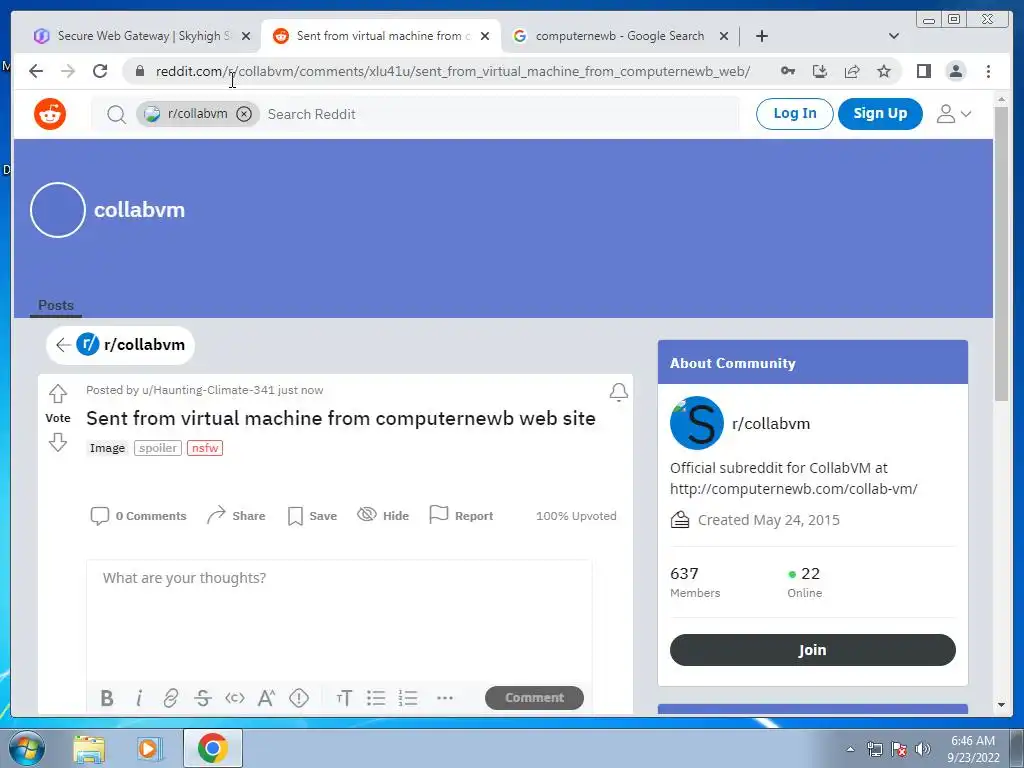Screen dimensions: 1024x768
Task: Open the r/collabvm link in About Community
Action: click(x=771, y=424)
